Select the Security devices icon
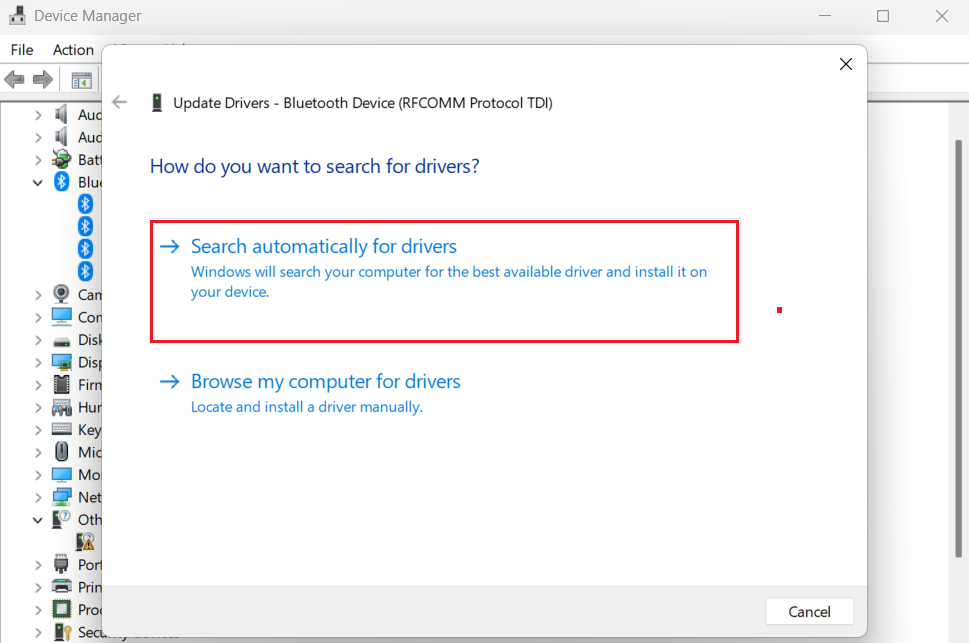This screenshot has height=643, width=969. [x=62, y=631]
